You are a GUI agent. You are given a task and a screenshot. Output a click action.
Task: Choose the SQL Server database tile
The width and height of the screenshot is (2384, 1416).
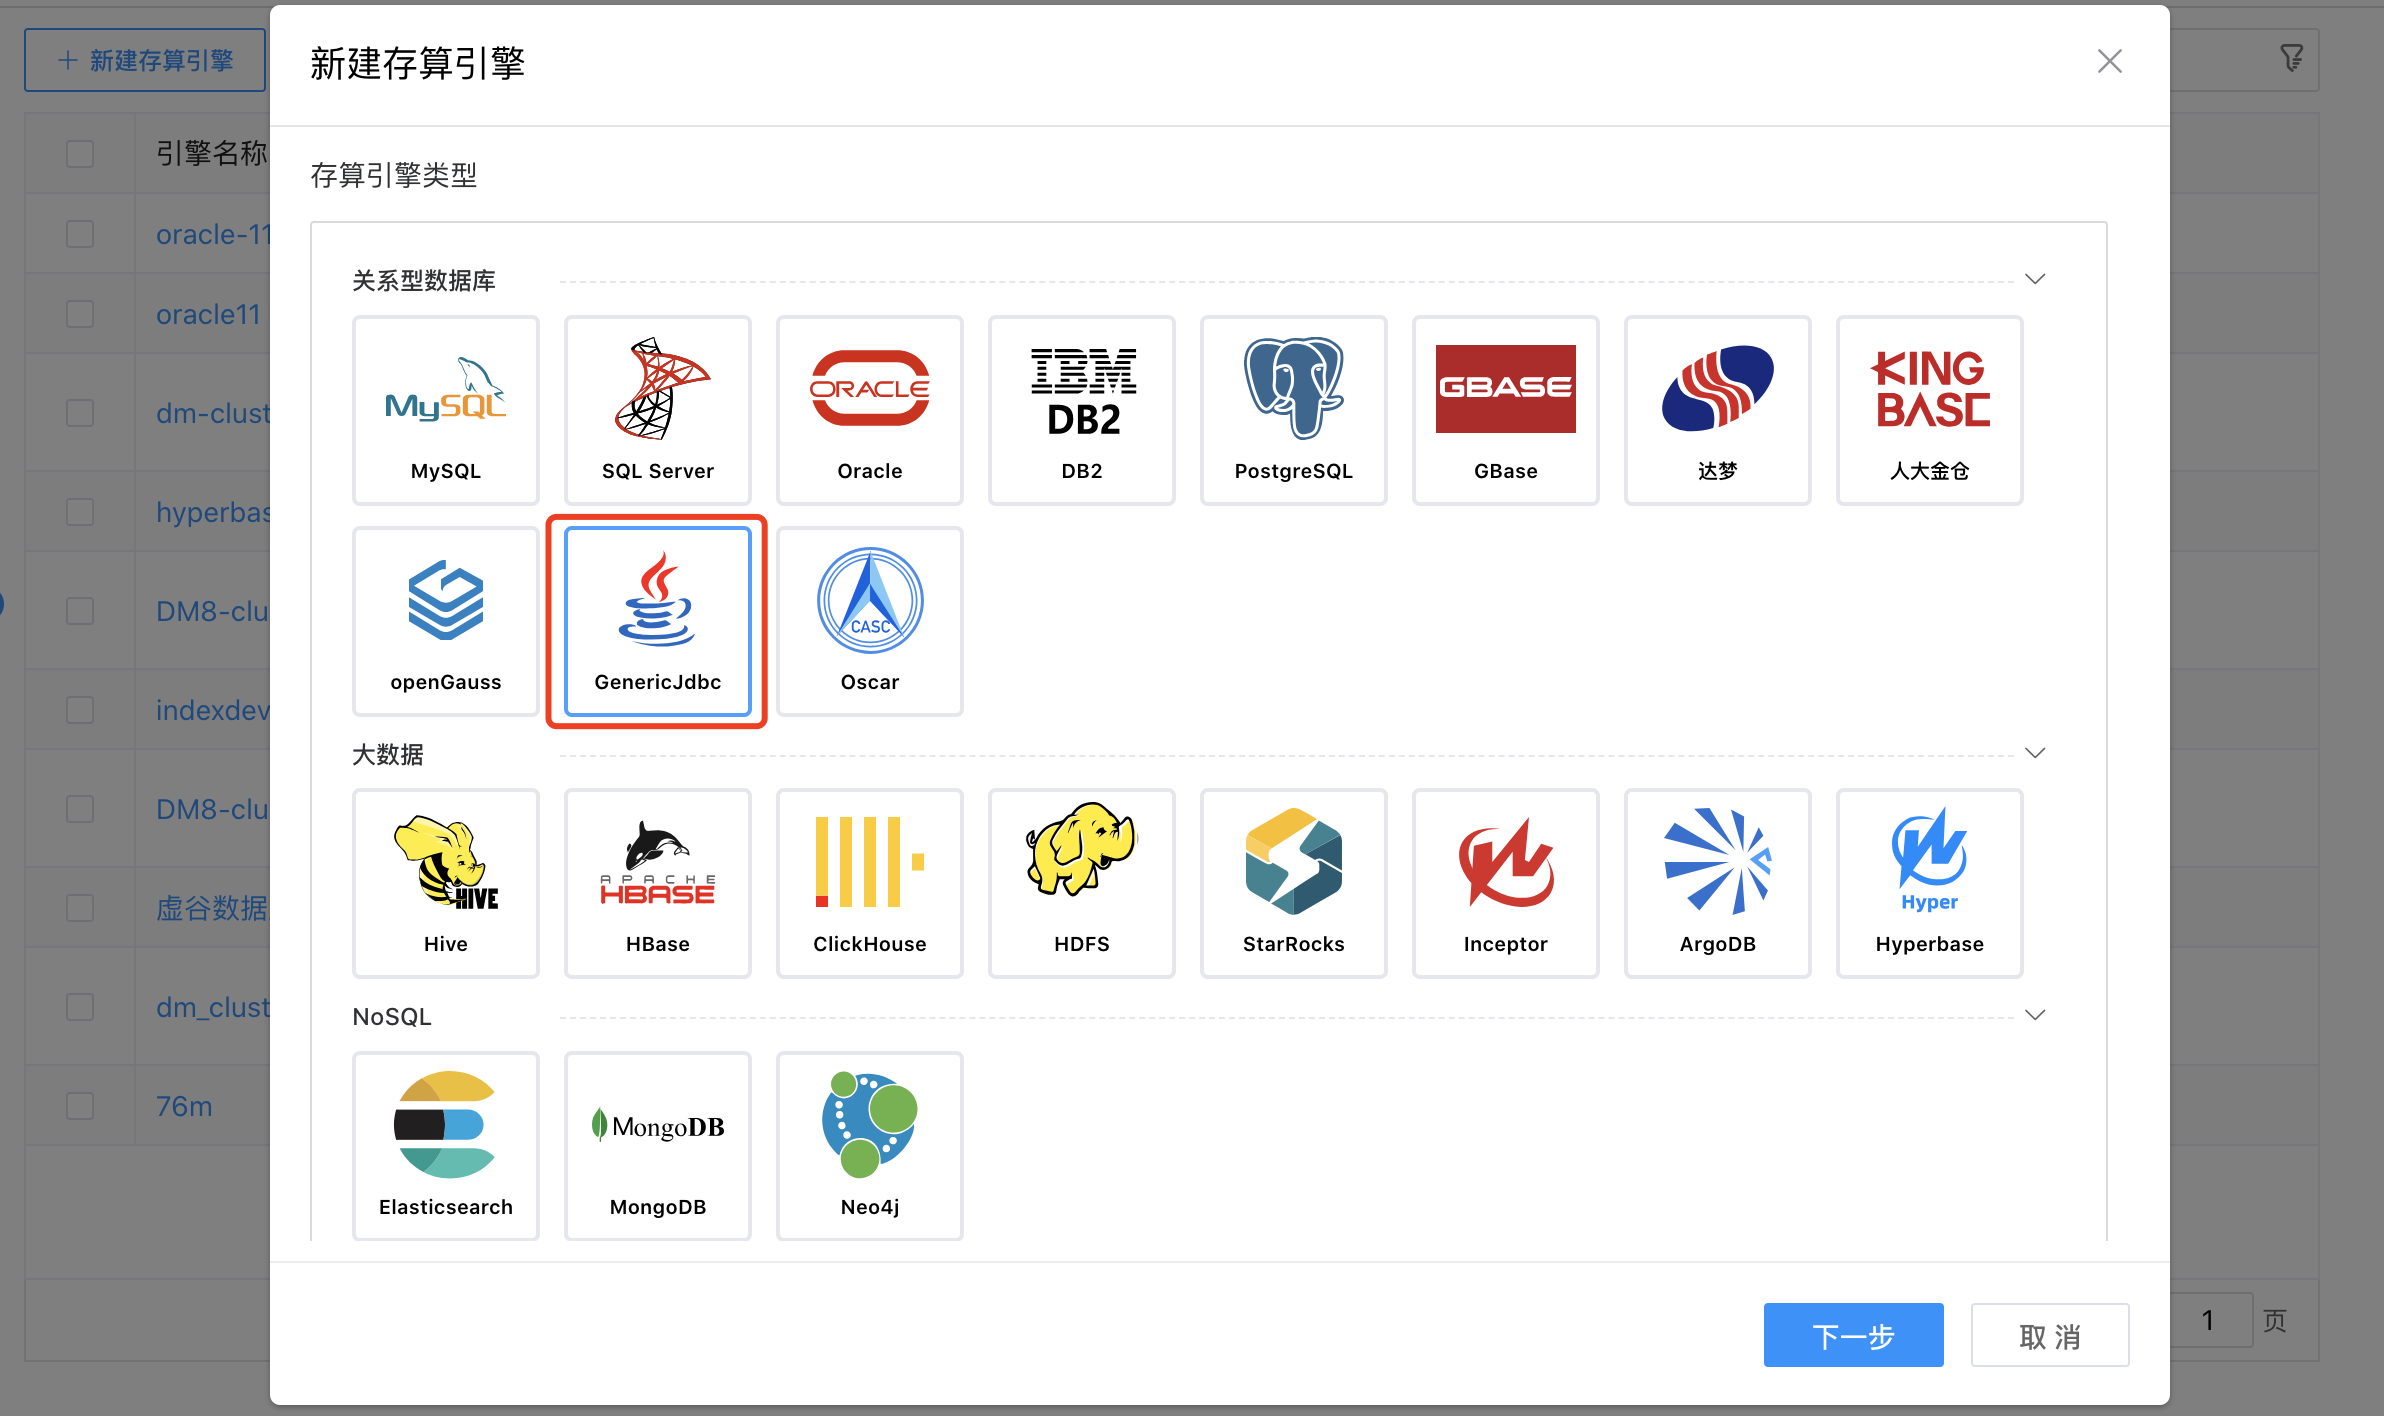click(658, 410)
